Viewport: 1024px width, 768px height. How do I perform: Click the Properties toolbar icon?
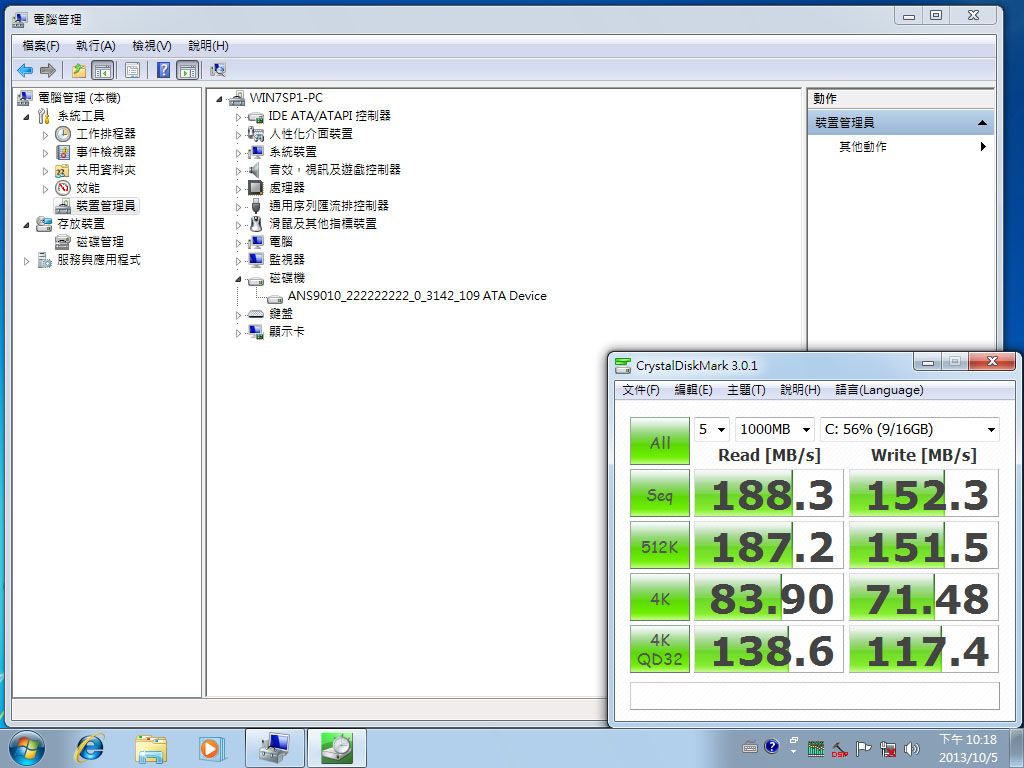pyautogui.click(x=132, y=70)
